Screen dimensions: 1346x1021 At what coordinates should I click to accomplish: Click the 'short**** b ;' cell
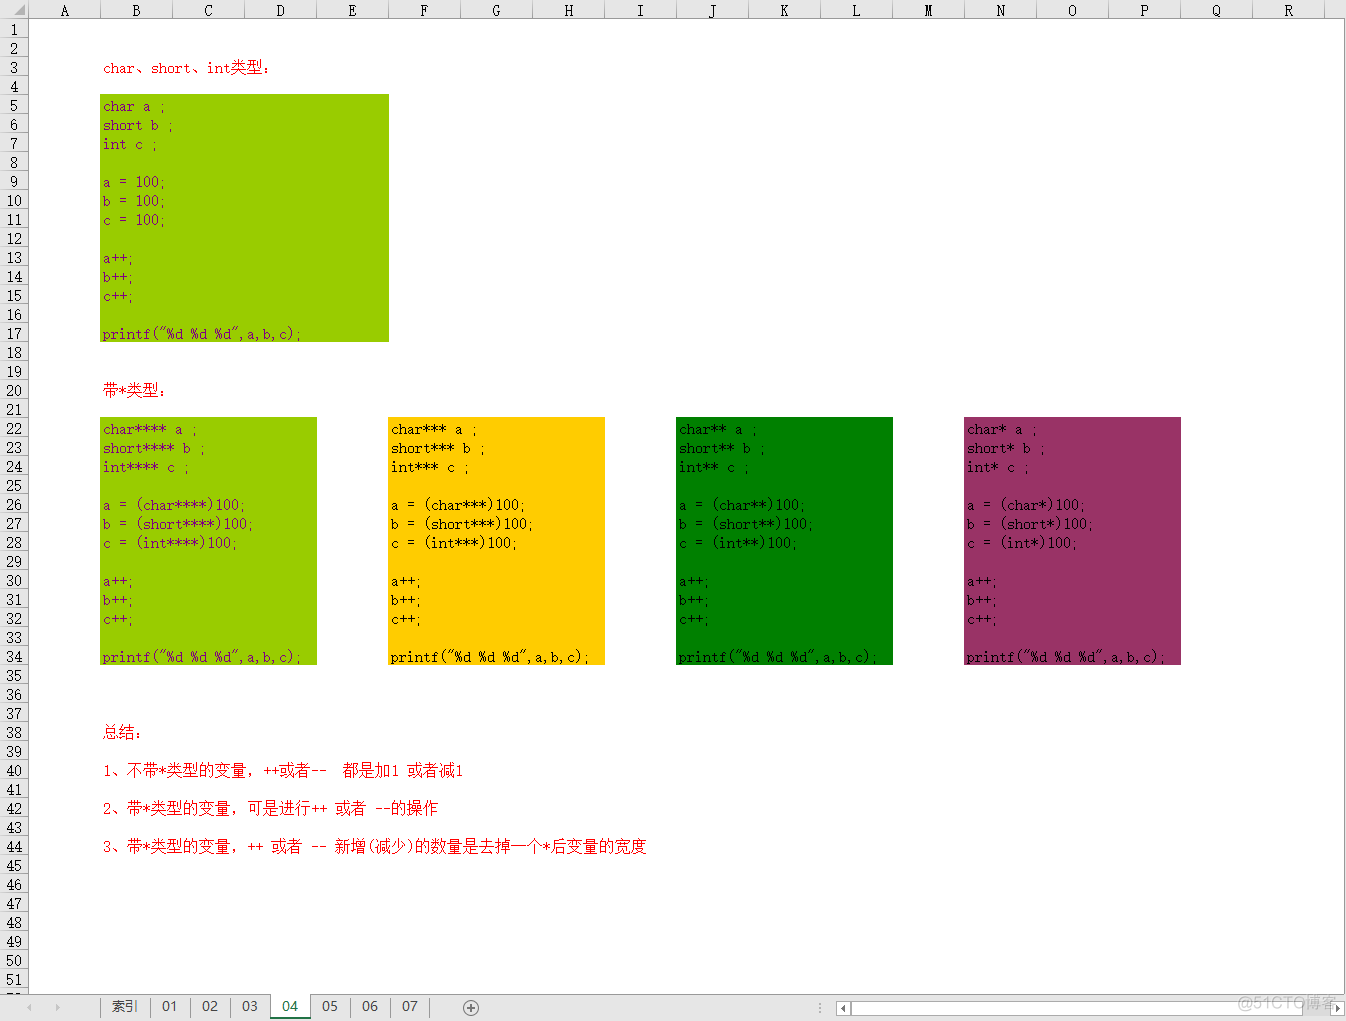pyautogui.click(x=154, y=448)
